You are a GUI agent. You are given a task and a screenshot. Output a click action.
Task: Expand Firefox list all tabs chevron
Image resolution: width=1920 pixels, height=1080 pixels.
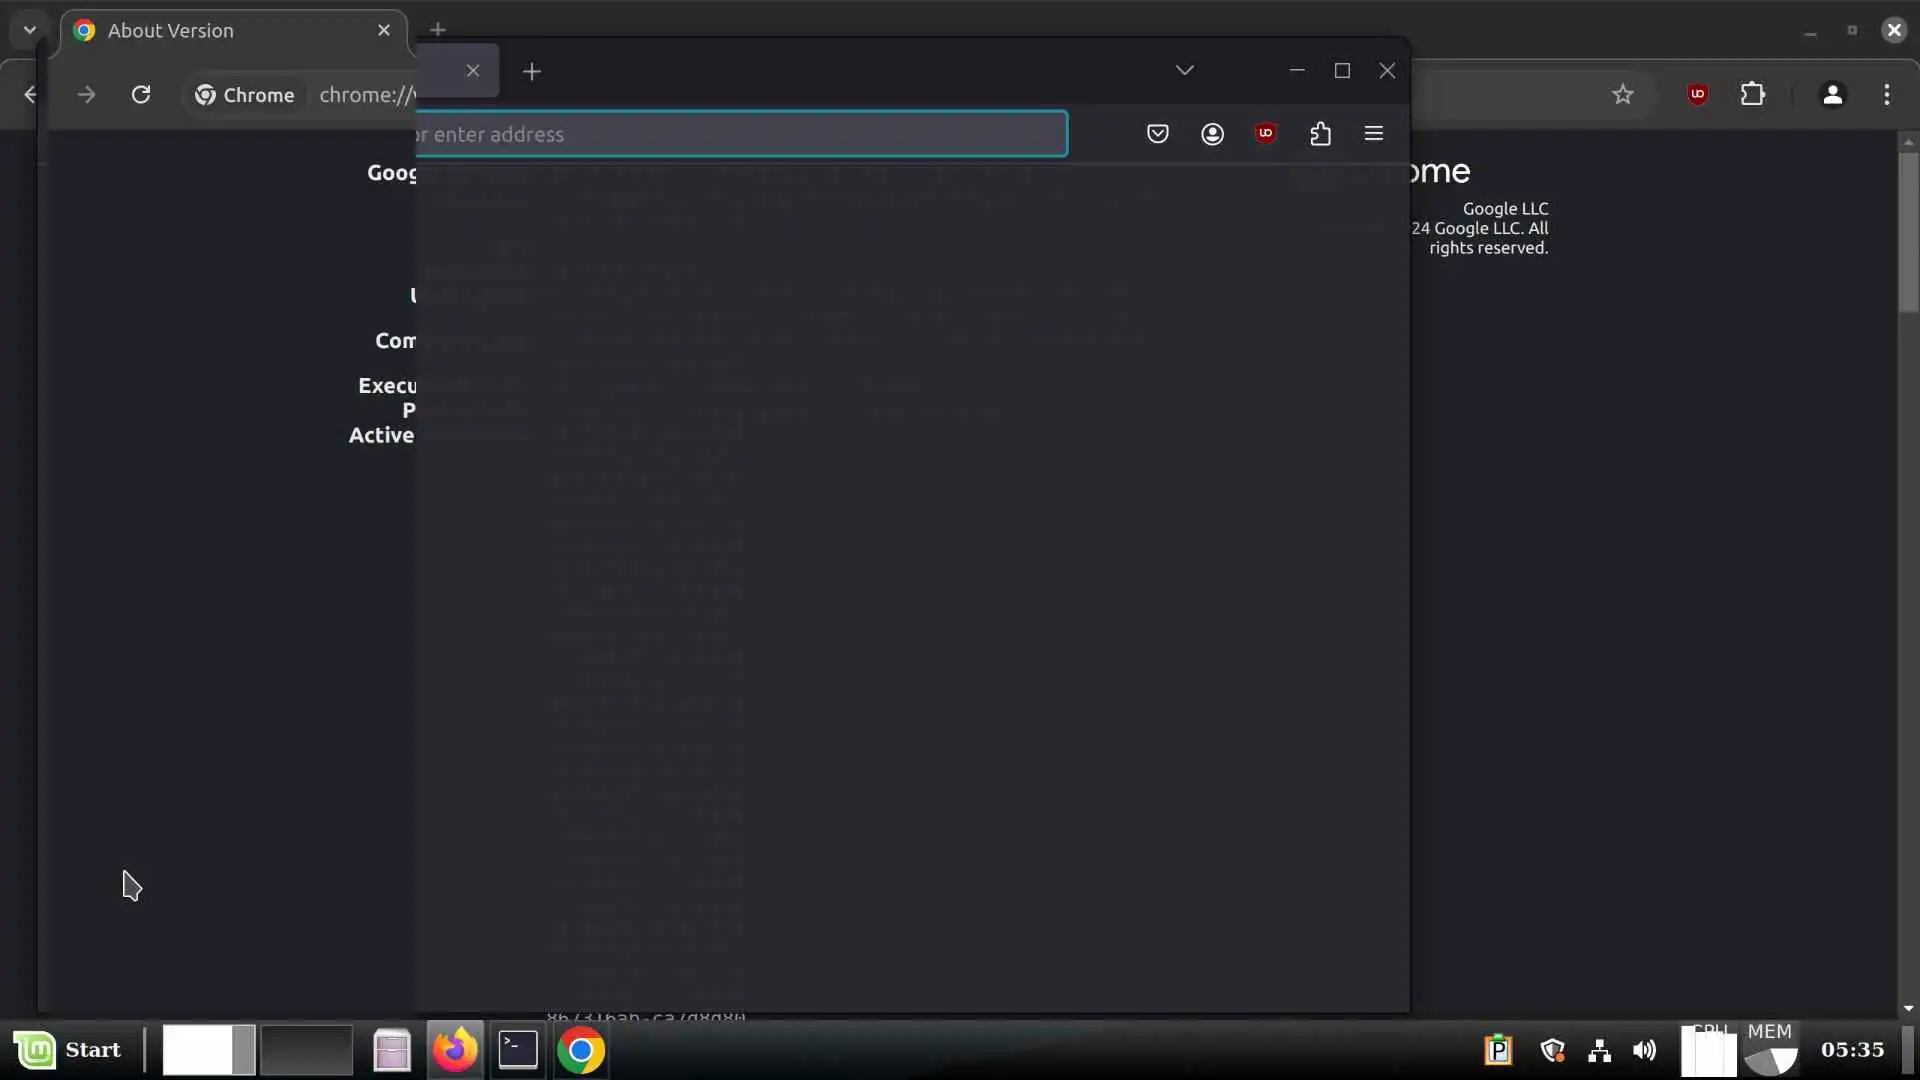[x=1185, y=71]
